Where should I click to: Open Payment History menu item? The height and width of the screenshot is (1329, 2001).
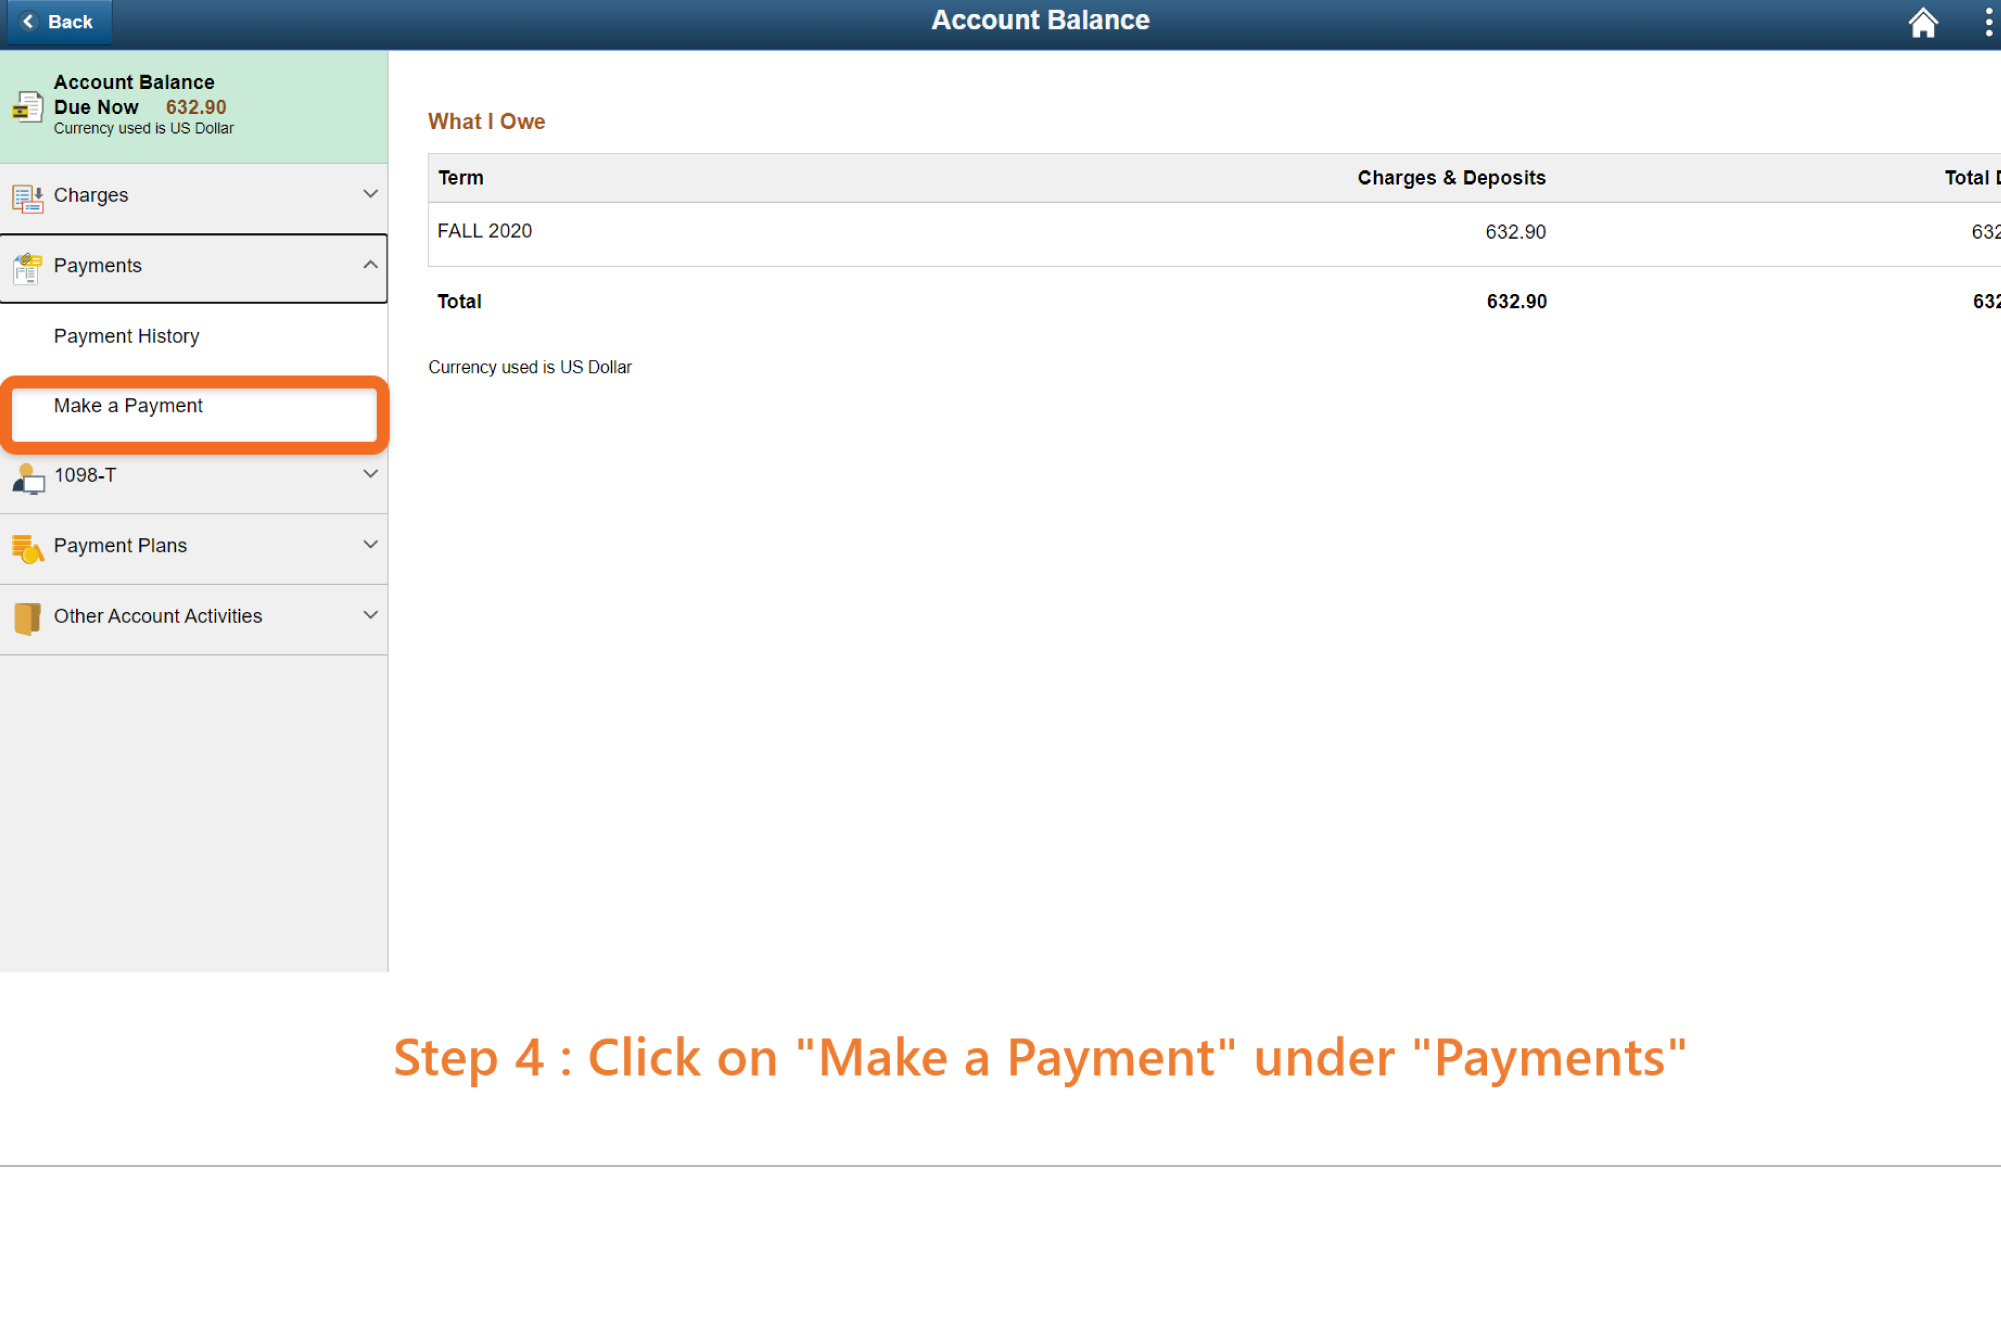pyautogui.click(x=127, y=336)
